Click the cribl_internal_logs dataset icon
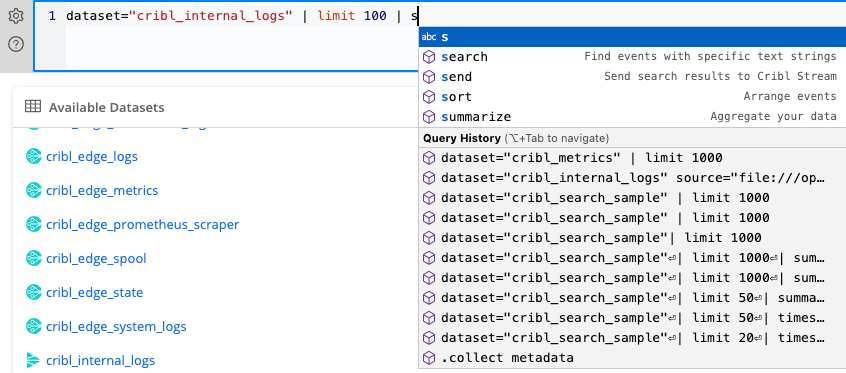The image size is (846, 373). coord(34,360)
